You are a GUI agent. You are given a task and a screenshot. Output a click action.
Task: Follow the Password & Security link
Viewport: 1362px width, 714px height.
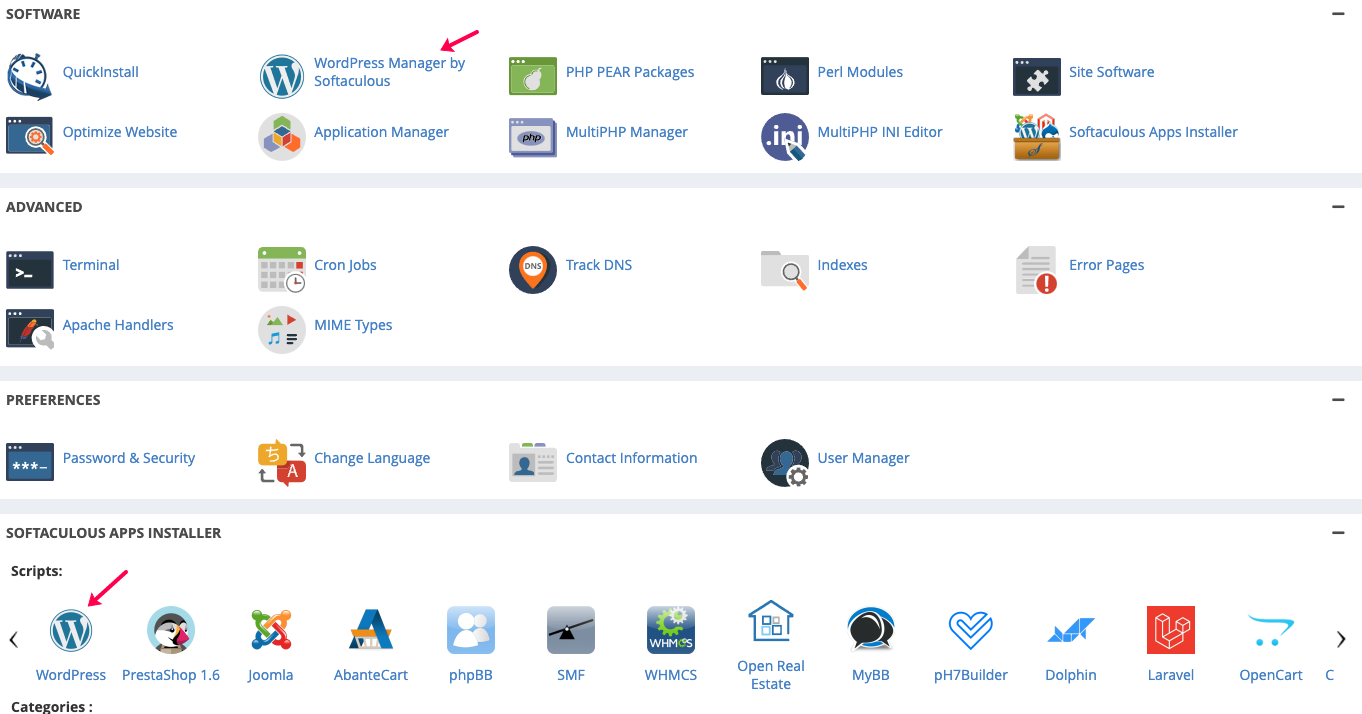pyautogui.click(x=129, y=458)
